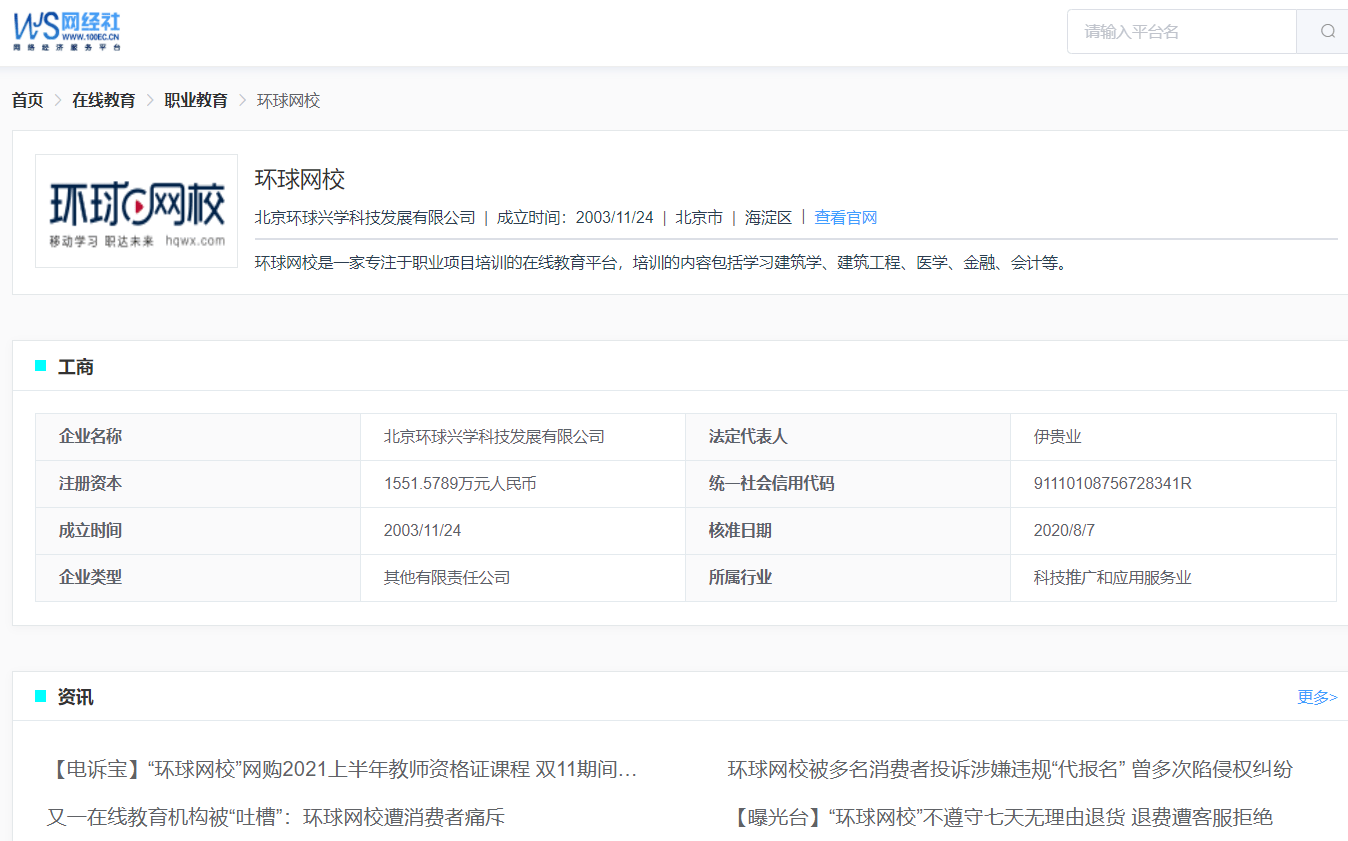Click the 企业类型 label
Viewport: 1348px width, 841px height.
point(91,578)
